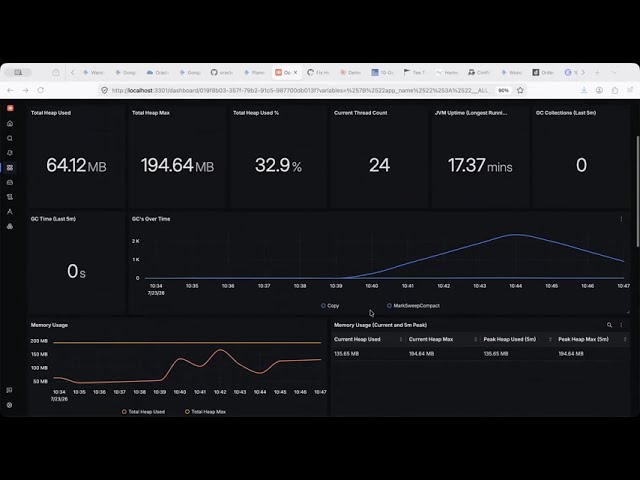Click the 32.9 % heap used value
The width and height of the screenshot is (640, 480).
pos(278,165)
